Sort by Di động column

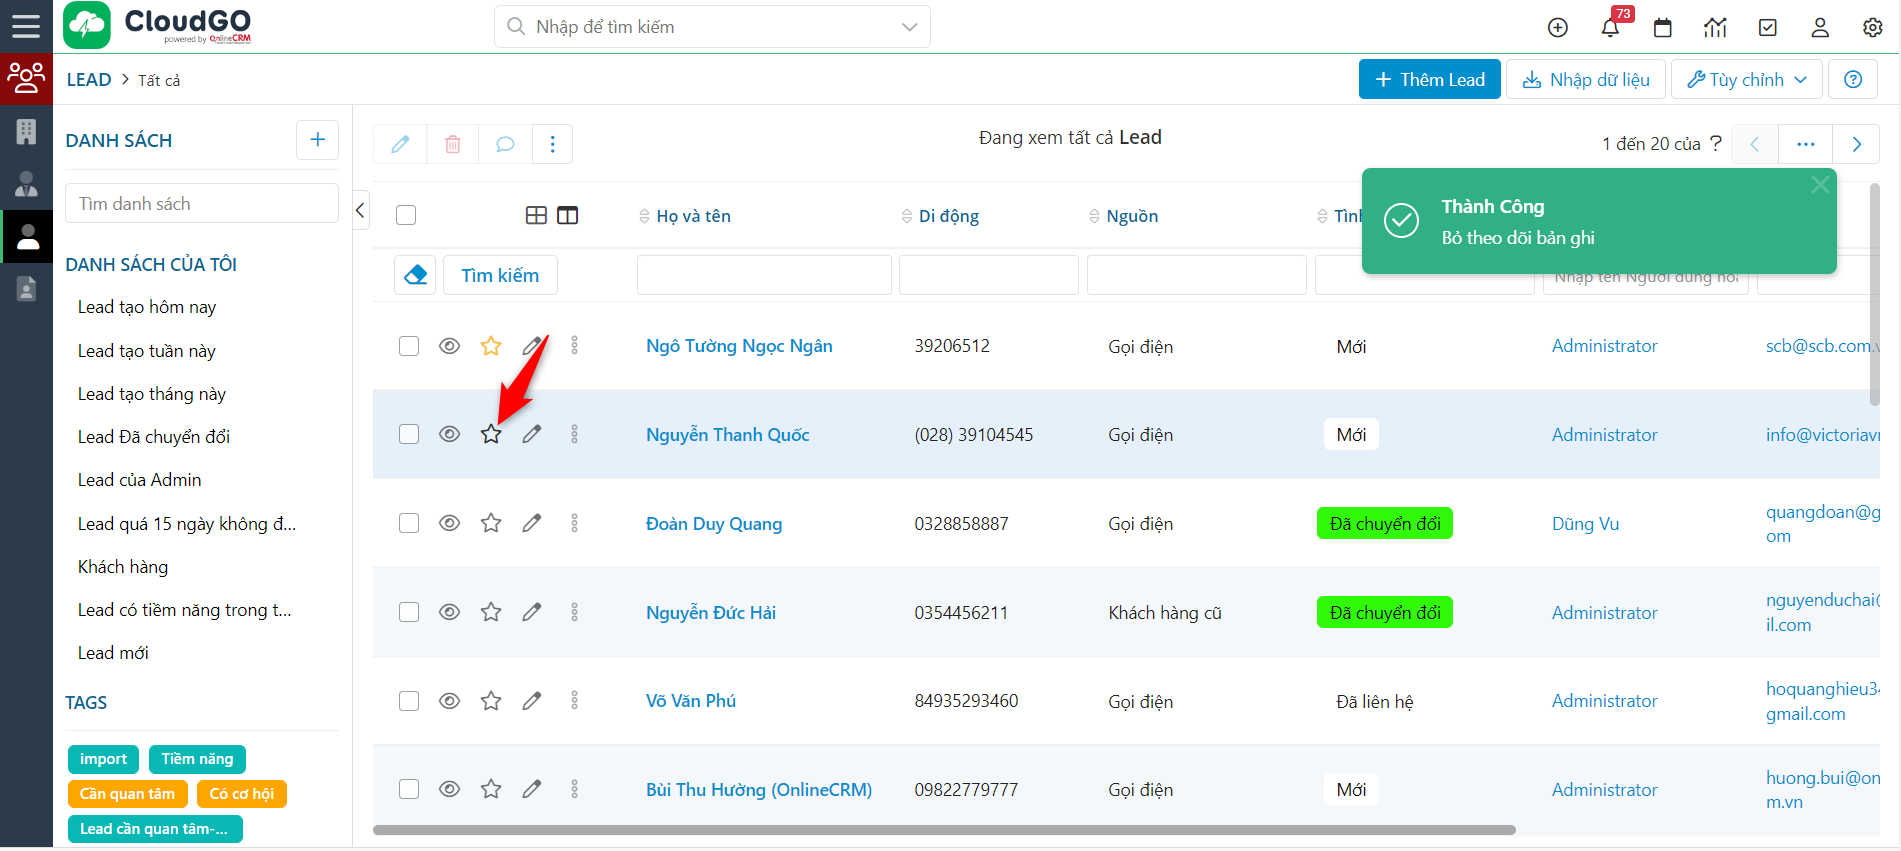(948, 216)
